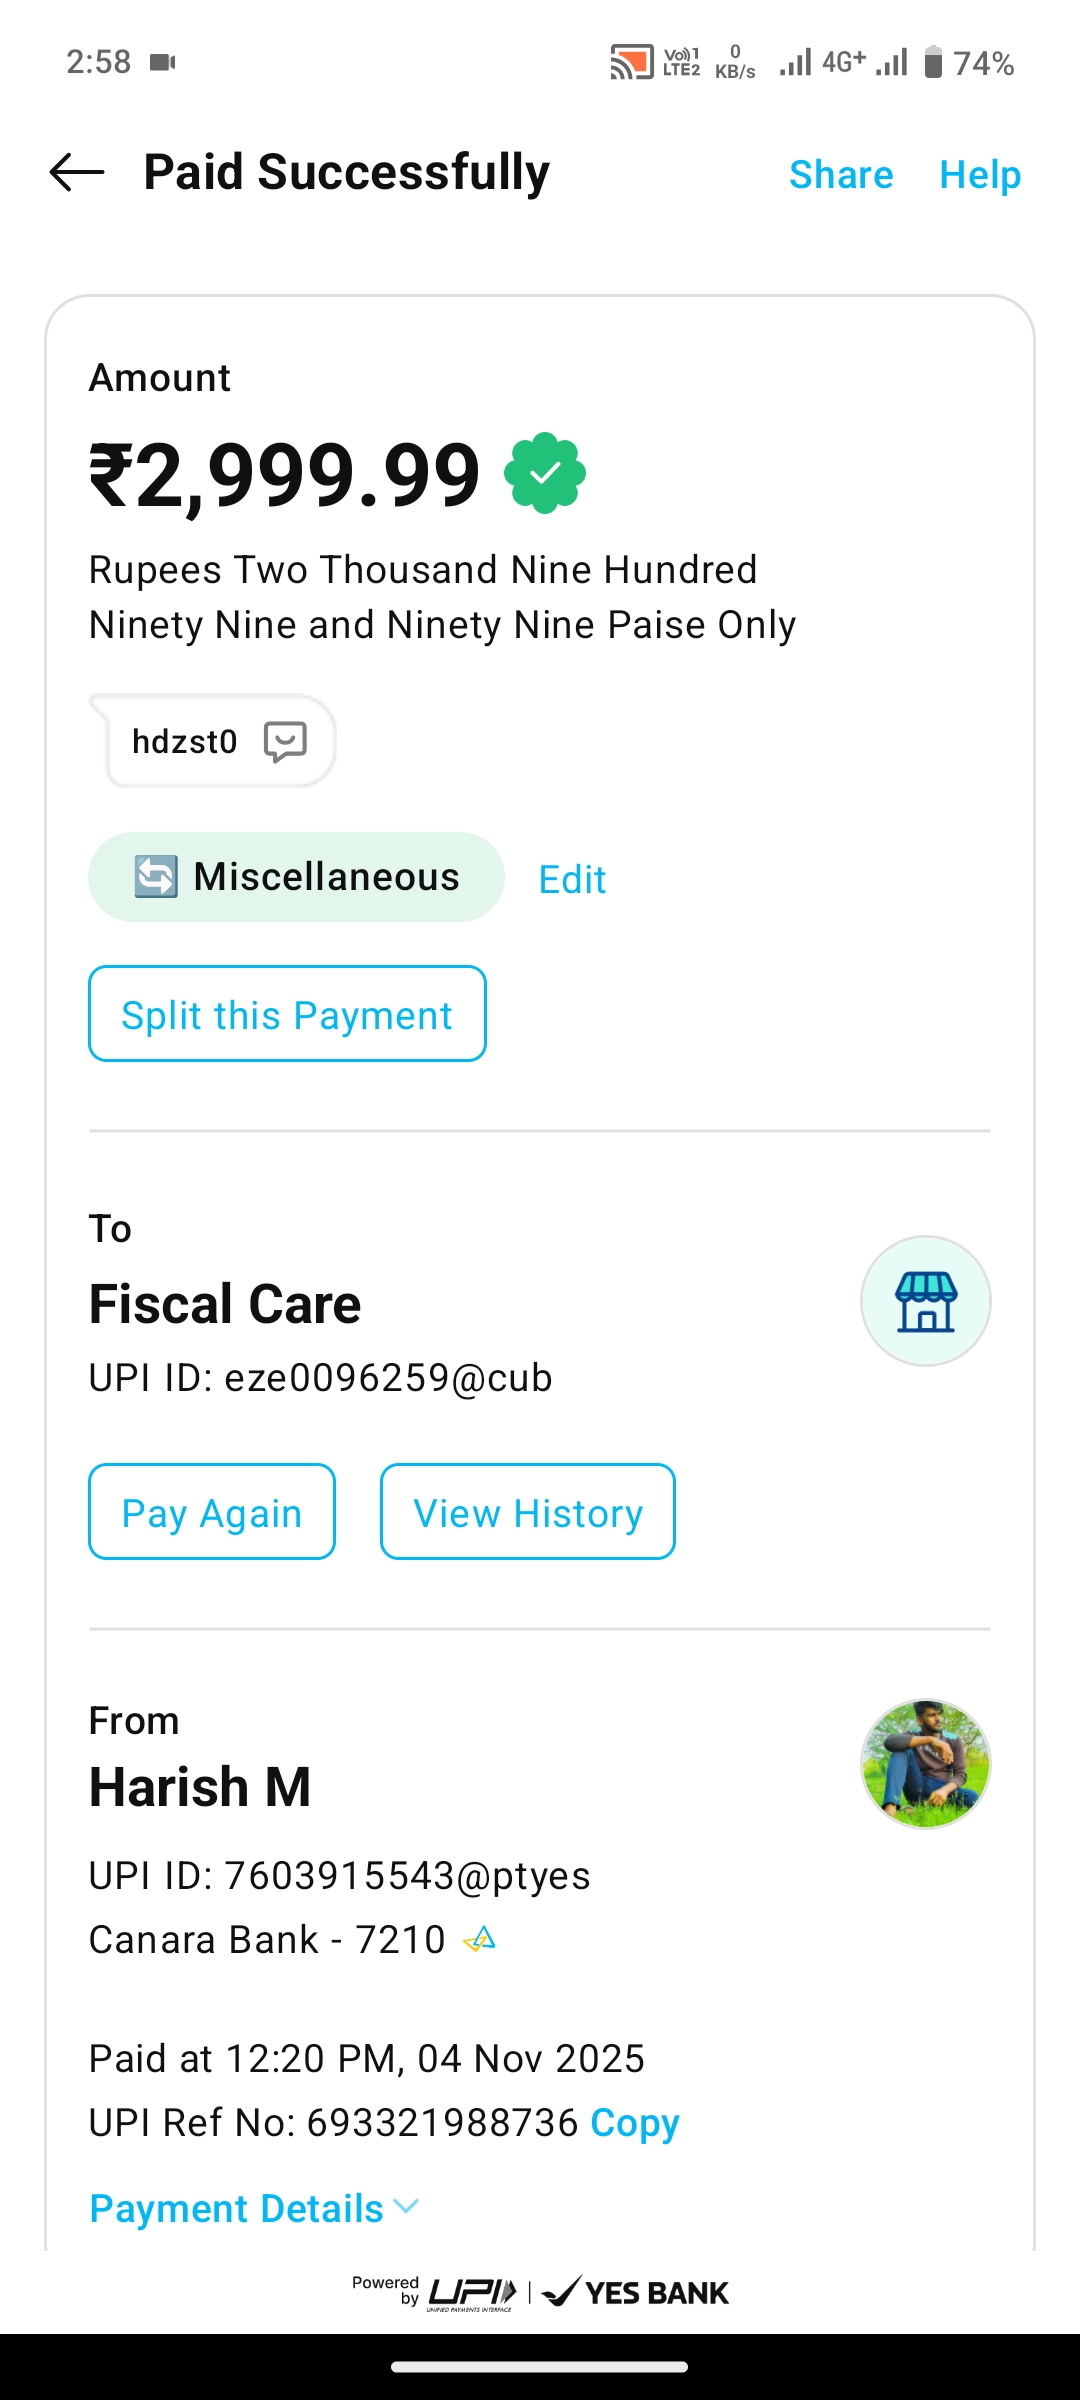Screen dimensions: 1080x2400
Task: Tap the Fiscal Care store icon
Action: click(926, 1301)
